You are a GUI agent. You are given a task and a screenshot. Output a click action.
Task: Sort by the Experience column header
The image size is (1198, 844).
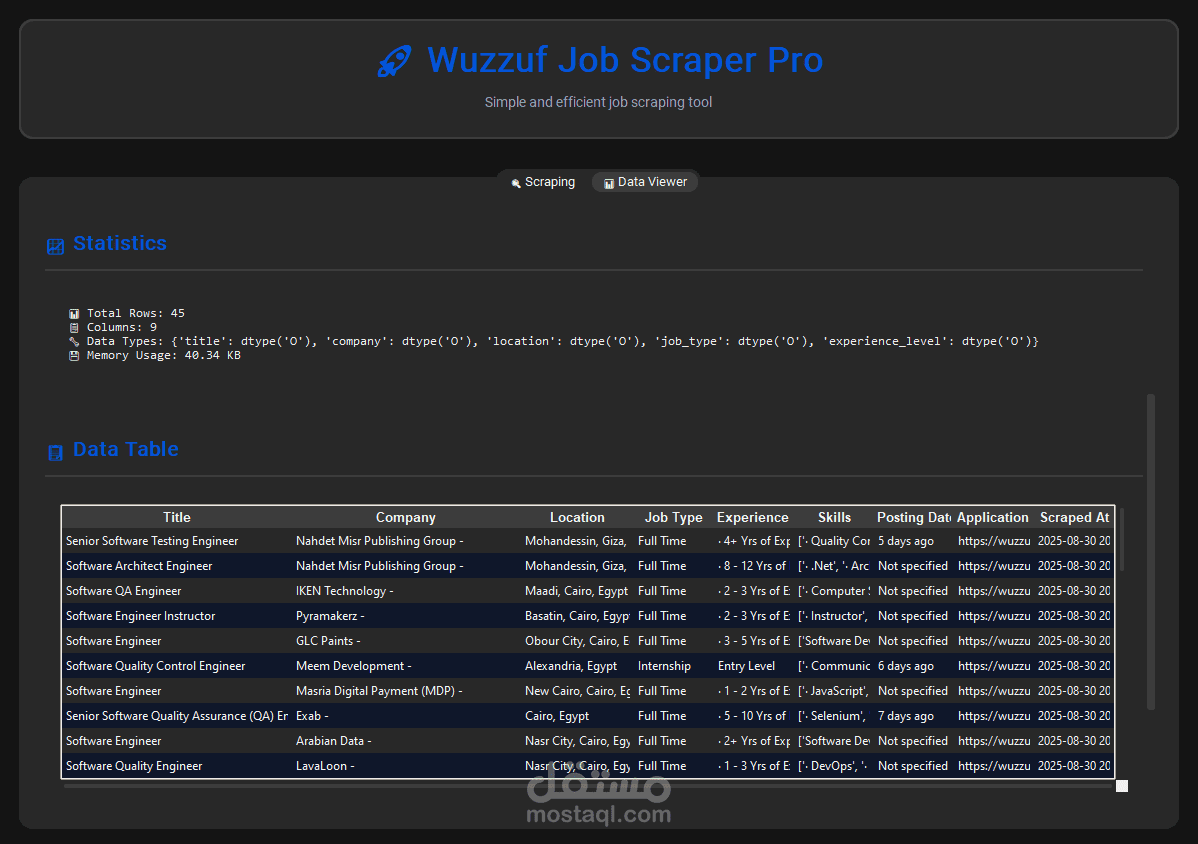[x=753, y=517]
